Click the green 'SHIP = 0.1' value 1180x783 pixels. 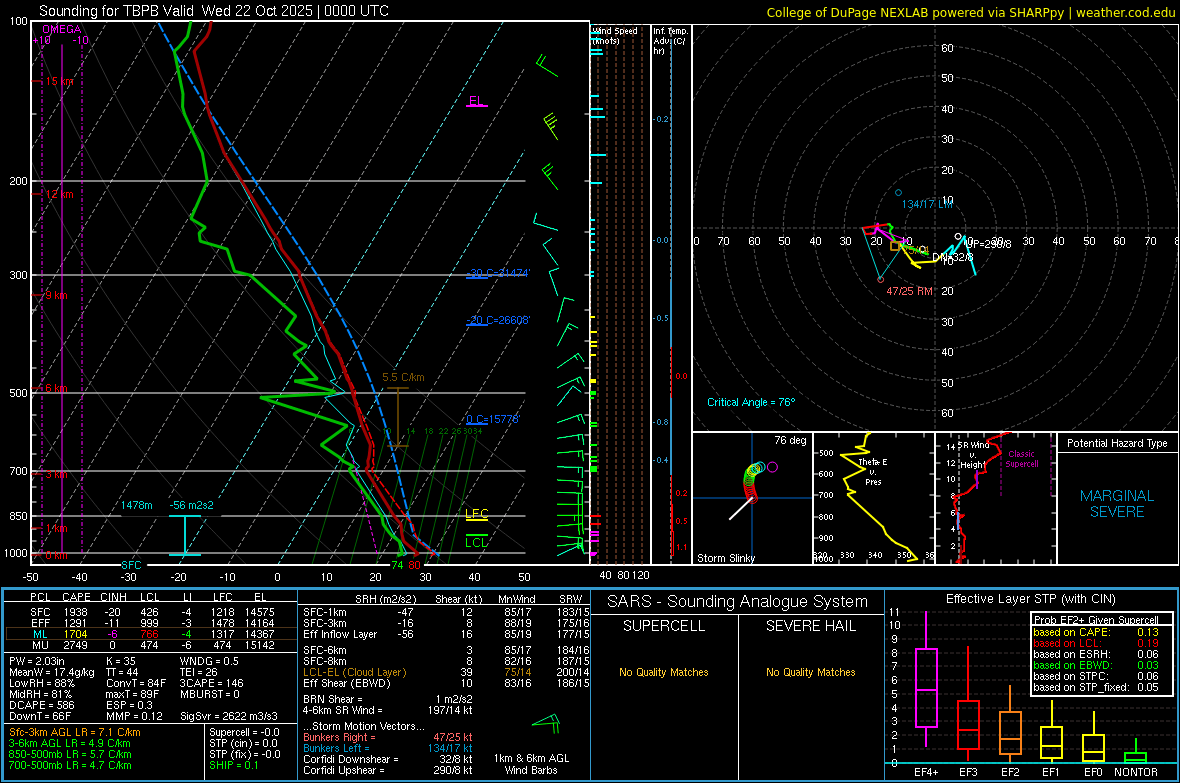(x=234, y=765)
